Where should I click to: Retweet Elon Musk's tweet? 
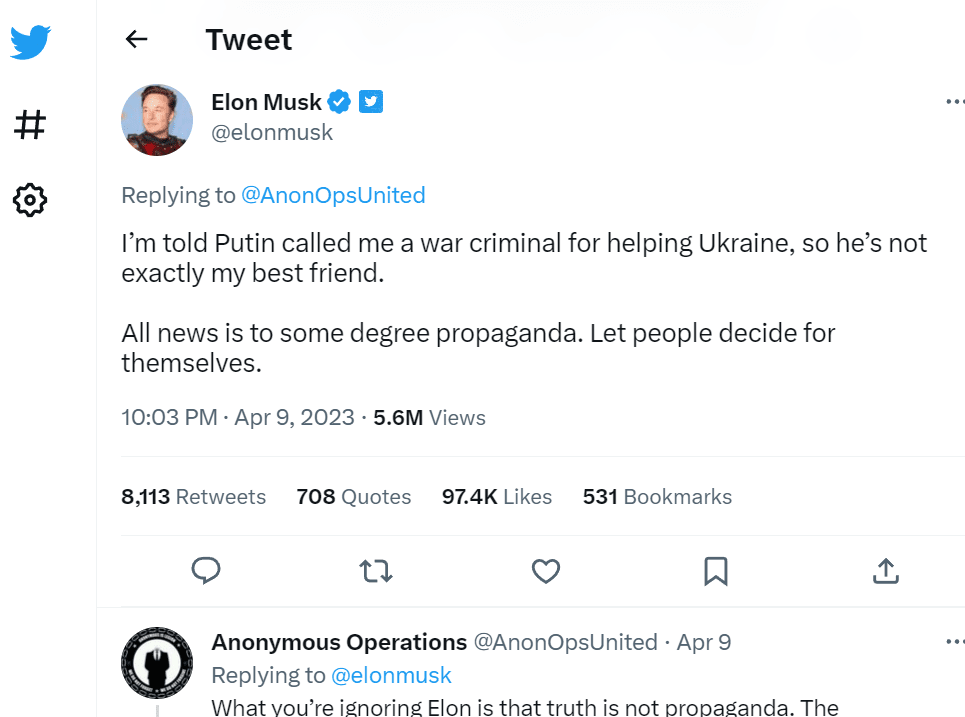pos(376,571)
